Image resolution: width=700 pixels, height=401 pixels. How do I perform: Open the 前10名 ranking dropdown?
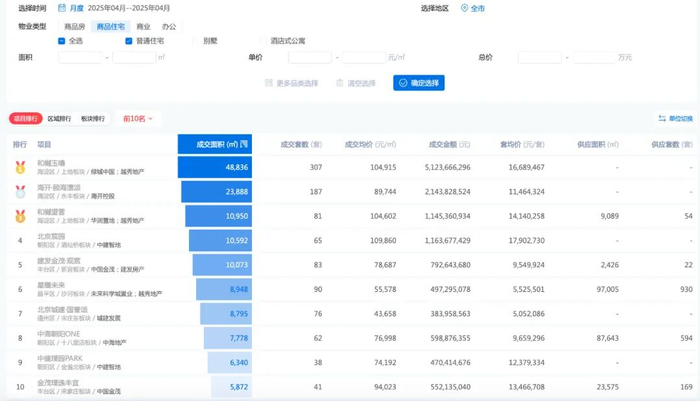coord(138,119)
